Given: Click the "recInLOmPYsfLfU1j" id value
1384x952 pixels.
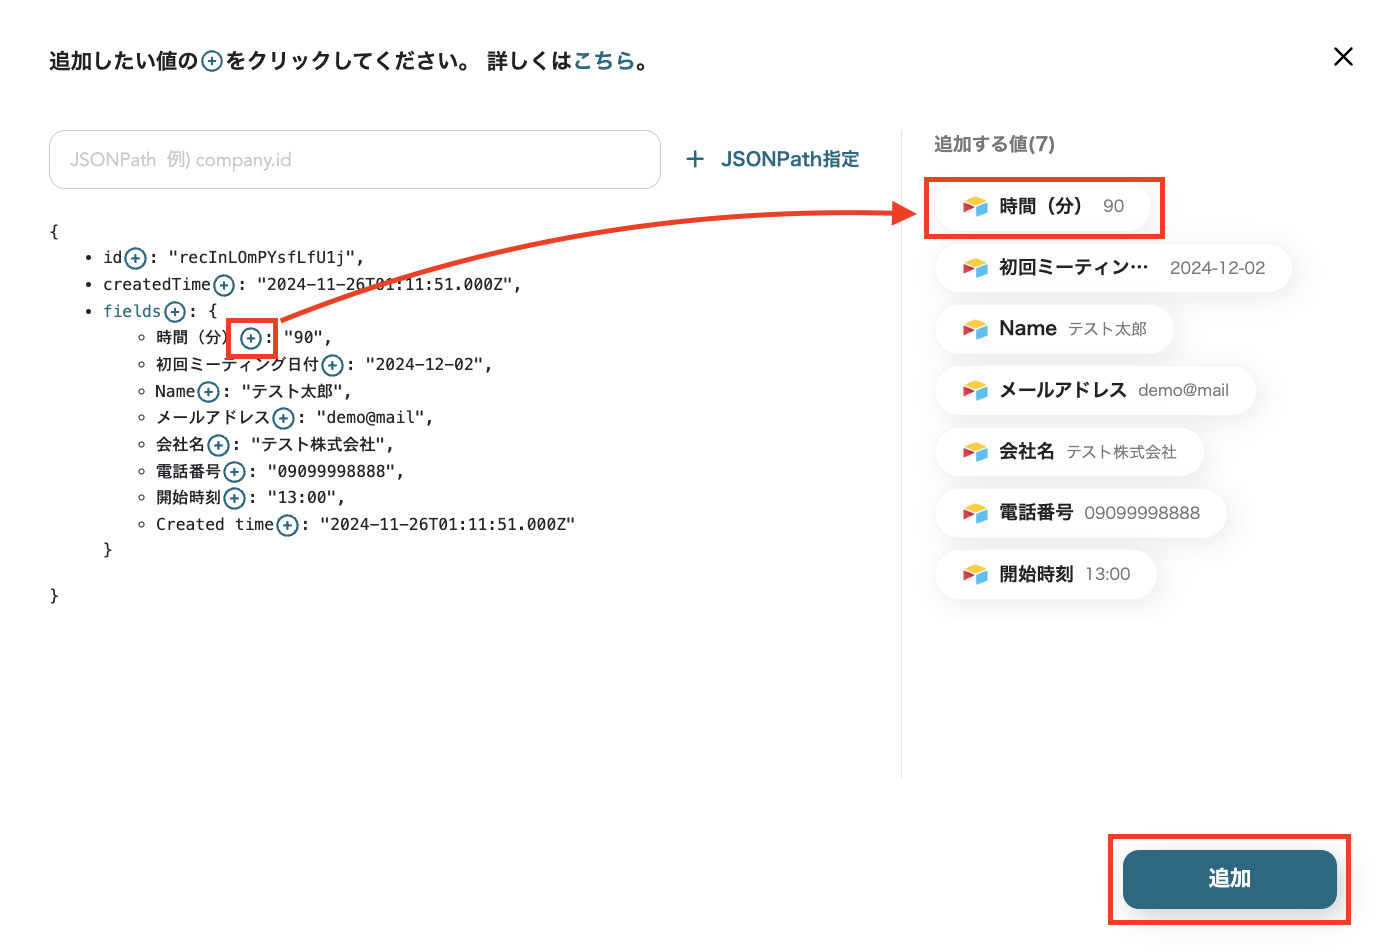Looking at the screenshot, I should (261, 258).
